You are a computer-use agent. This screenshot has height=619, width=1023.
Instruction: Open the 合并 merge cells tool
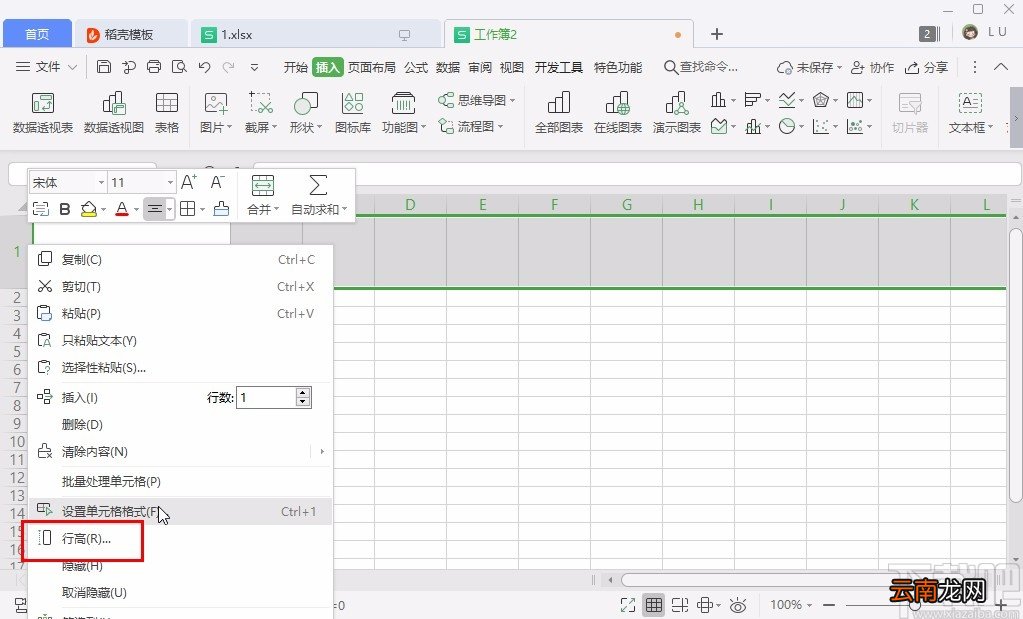click(263, 194)
